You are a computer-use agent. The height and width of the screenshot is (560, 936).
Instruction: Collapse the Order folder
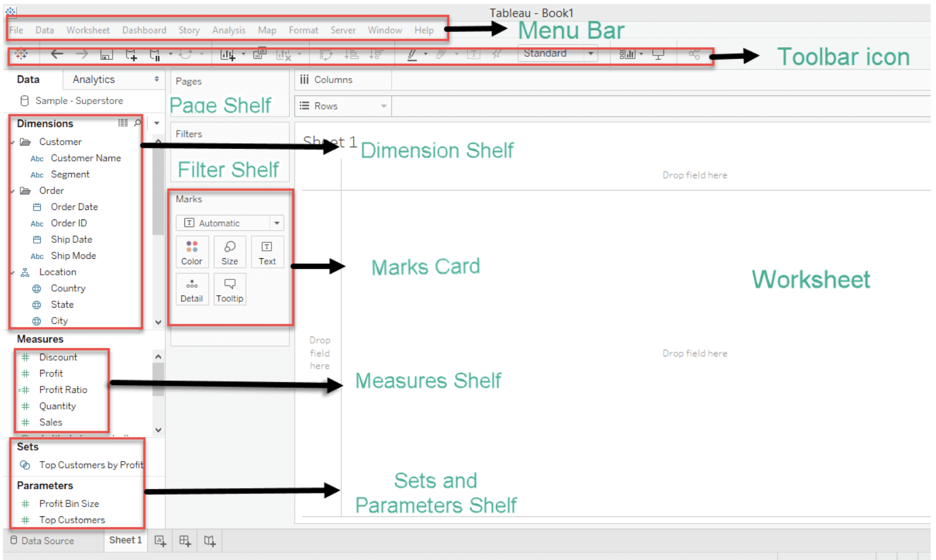13,191
